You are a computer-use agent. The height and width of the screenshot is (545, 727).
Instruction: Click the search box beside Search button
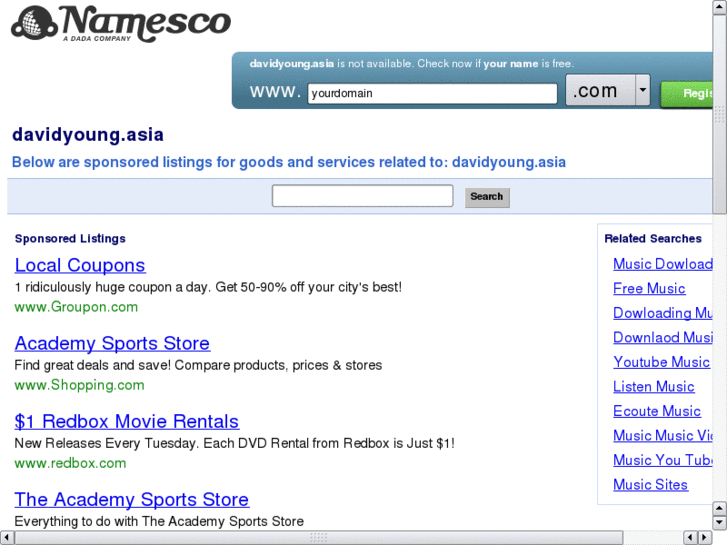362,197
